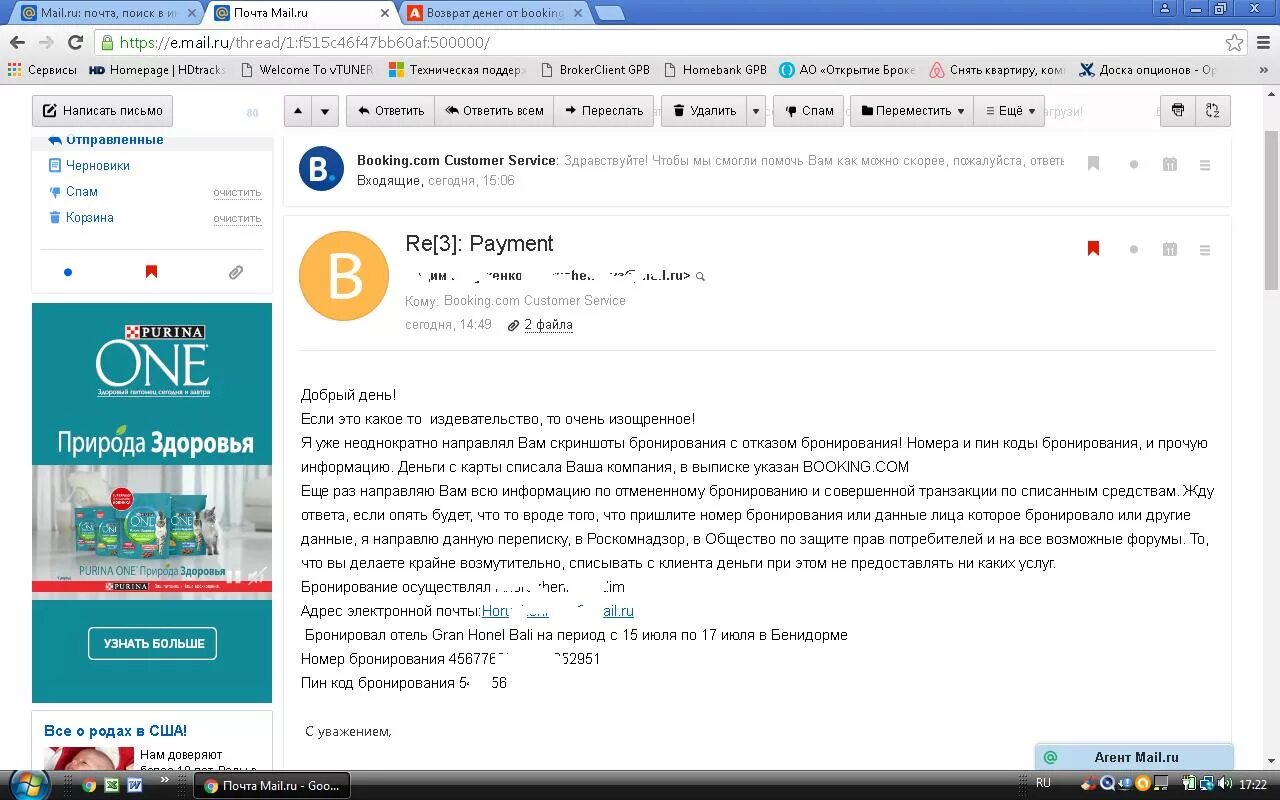Open the 2 файла attachments link
The width and height of the screenshot is (1280, 800).
click(548, 325)
